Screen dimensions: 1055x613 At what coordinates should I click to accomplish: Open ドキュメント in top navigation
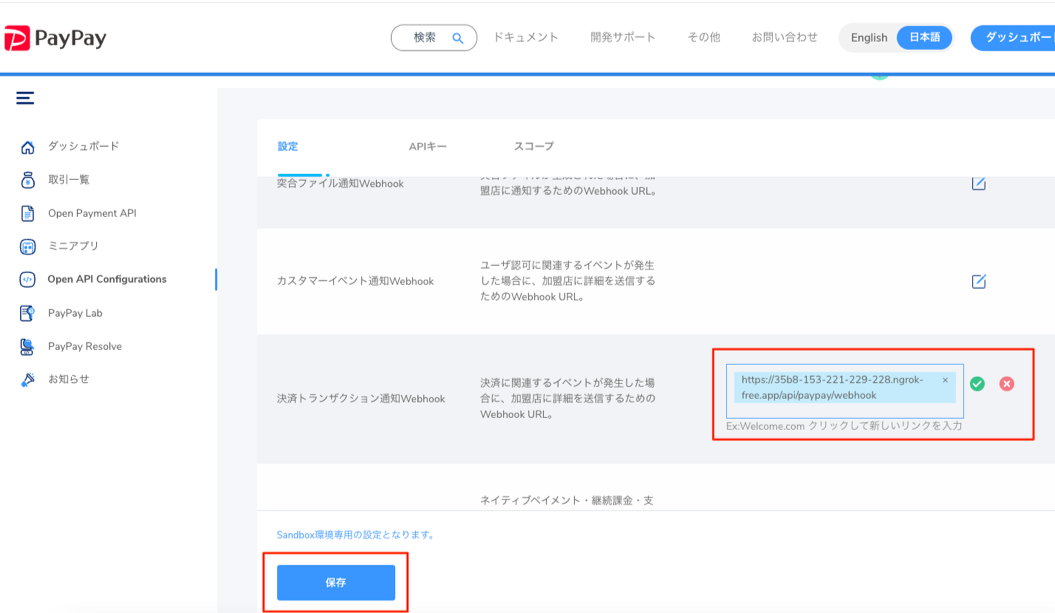coord(526,38)
